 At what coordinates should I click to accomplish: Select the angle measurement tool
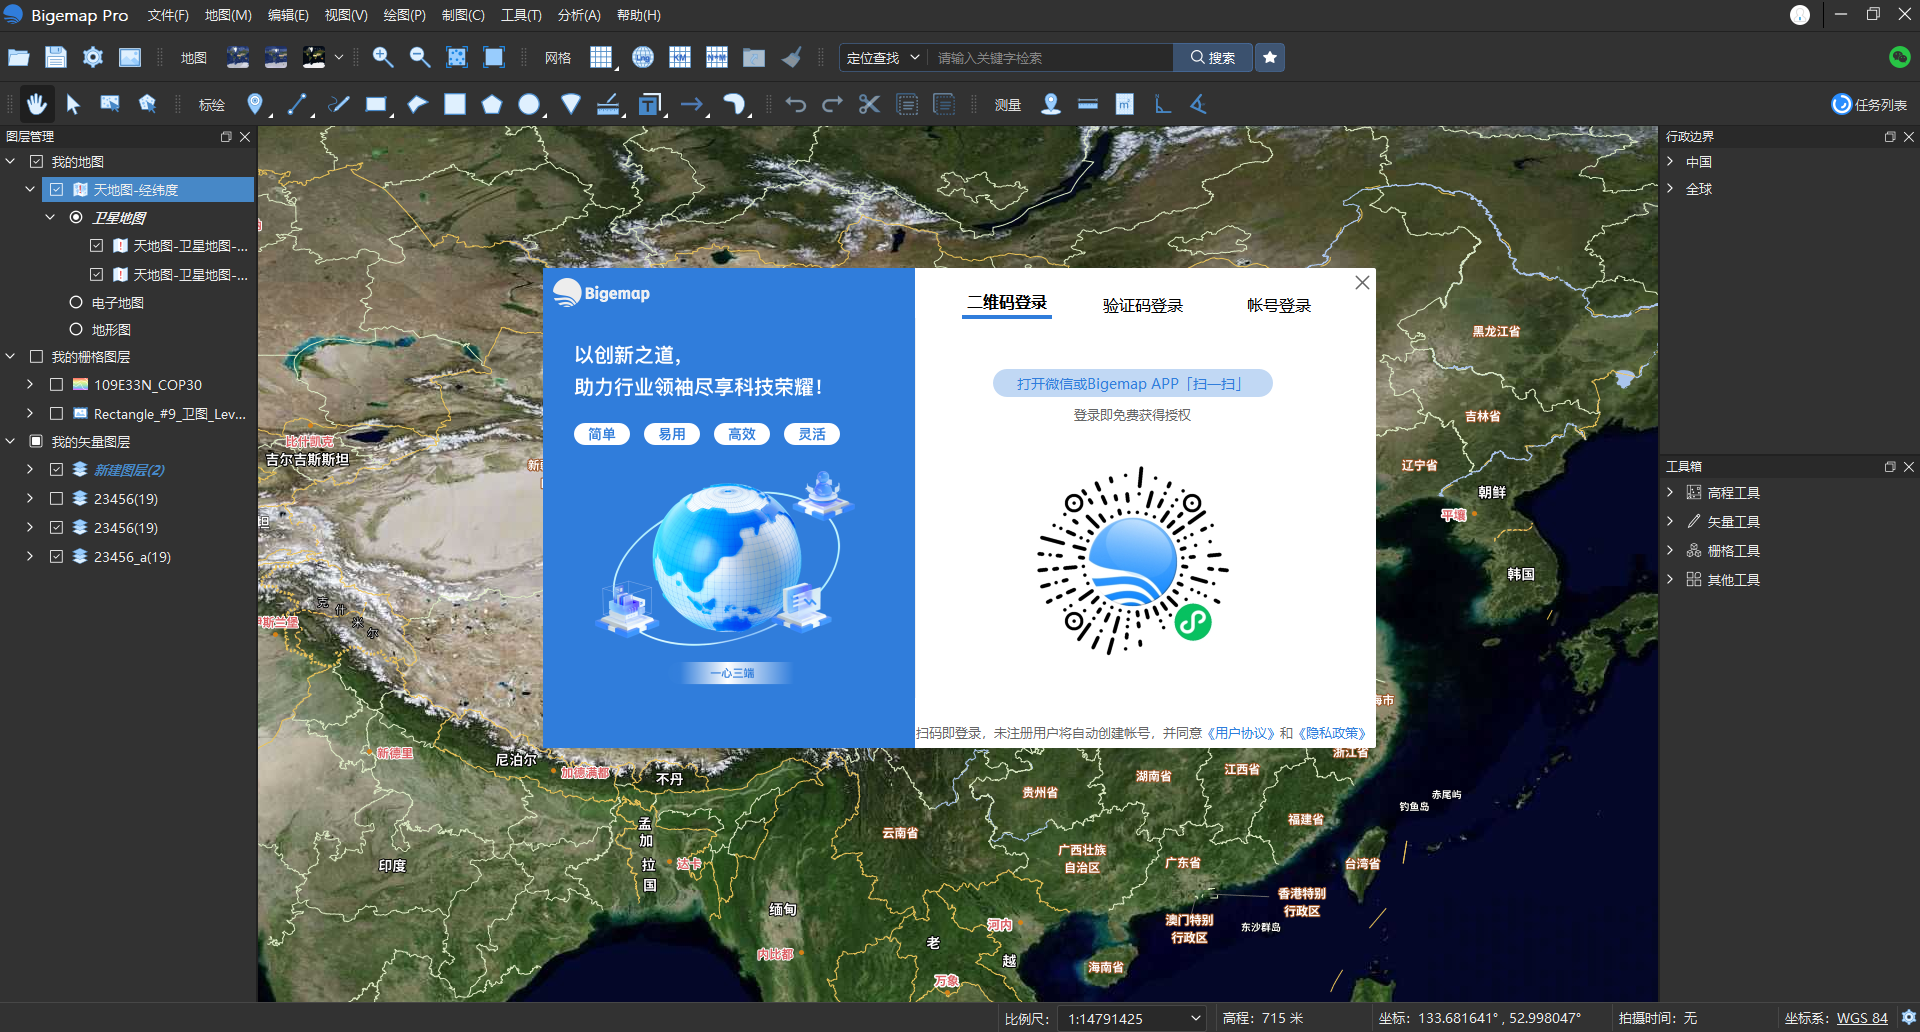(1198, 104)
